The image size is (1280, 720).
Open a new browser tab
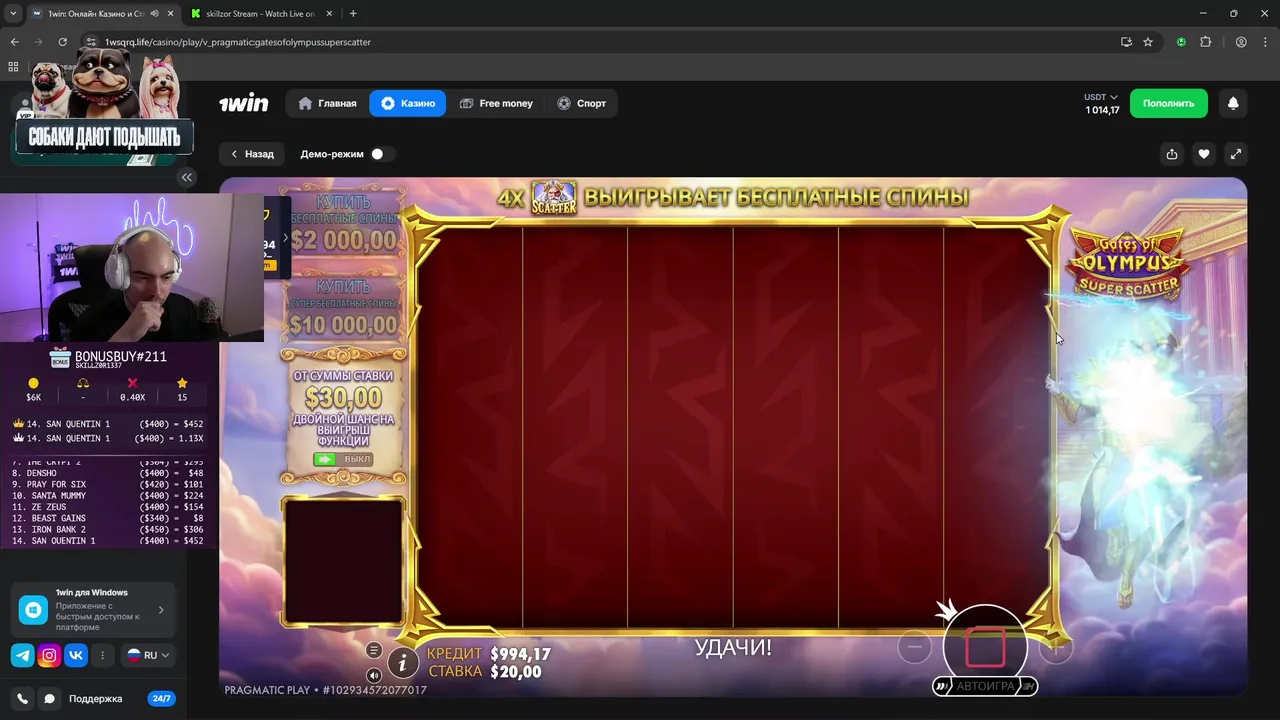tap(353, 14)
